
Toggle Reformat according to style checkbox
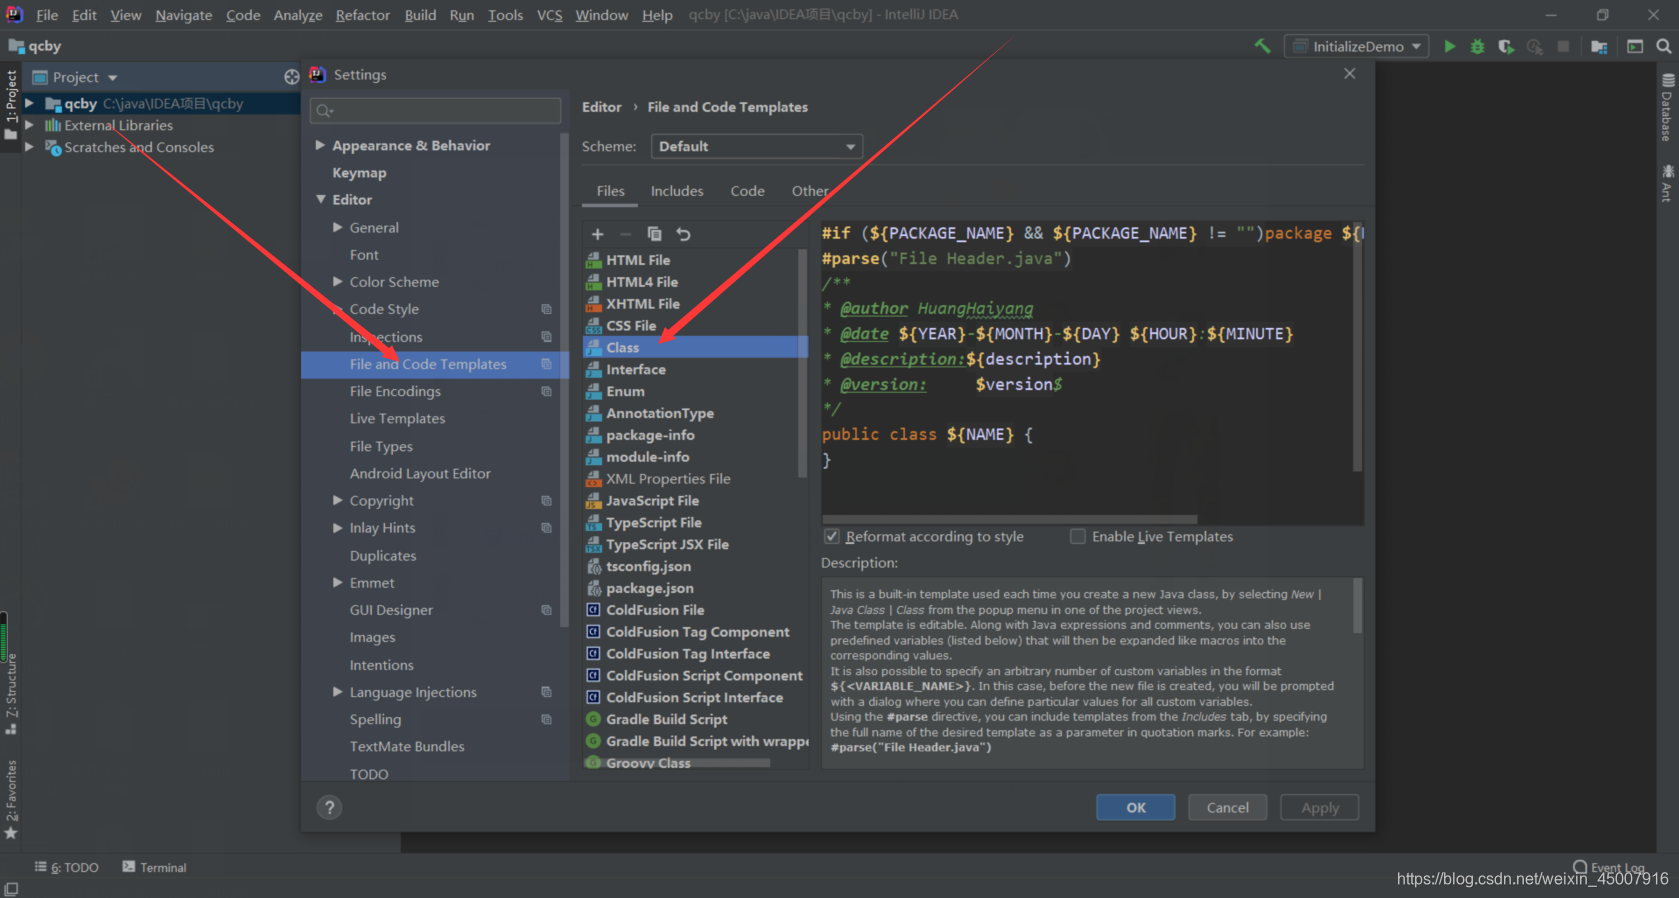pos(831,537)
